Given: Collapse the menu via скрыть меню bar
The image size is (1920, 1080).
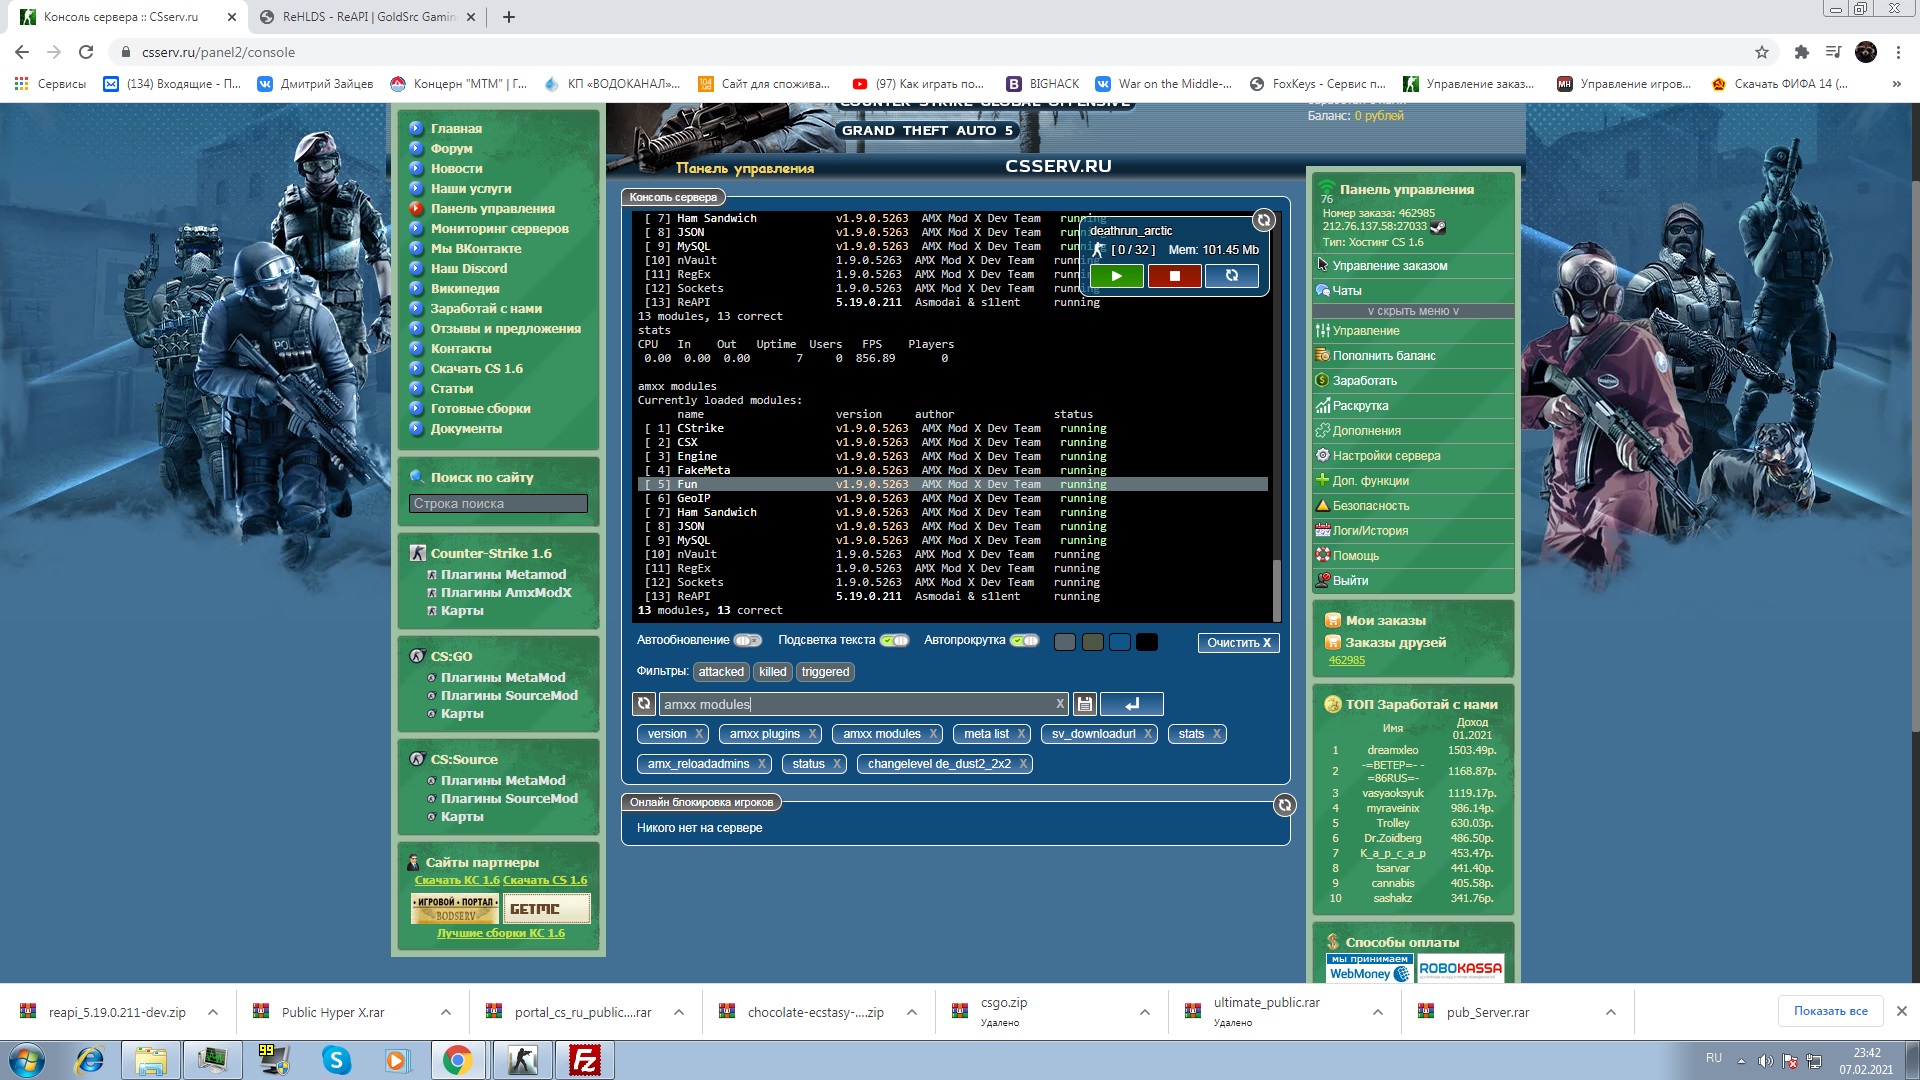Looking at the screenshot, I should pos(1413,311).
